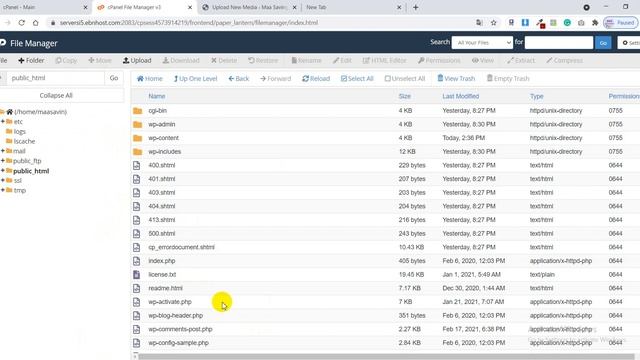Viewport: 640px width, 360px height.
Task: Click the Upload toolbar button
Action: coord(137,60)
